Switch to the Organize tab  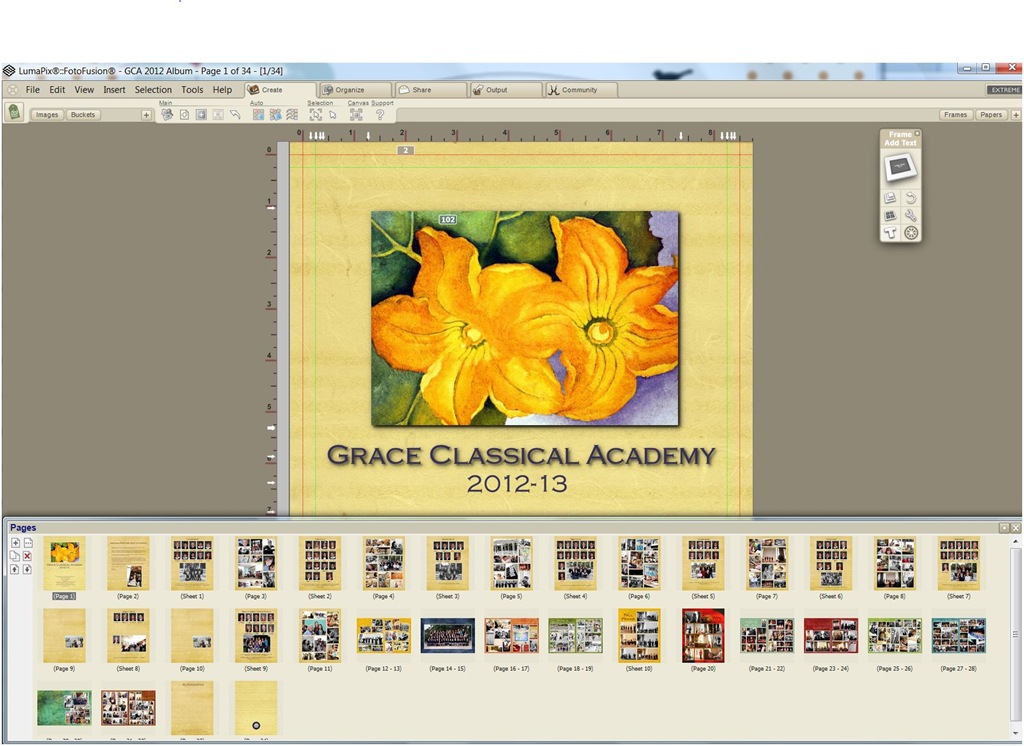coord(350,90)
